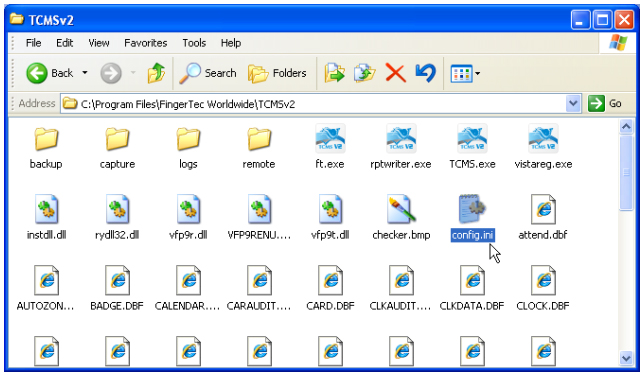Open the Favorites menu

click(x=145, y=43)
